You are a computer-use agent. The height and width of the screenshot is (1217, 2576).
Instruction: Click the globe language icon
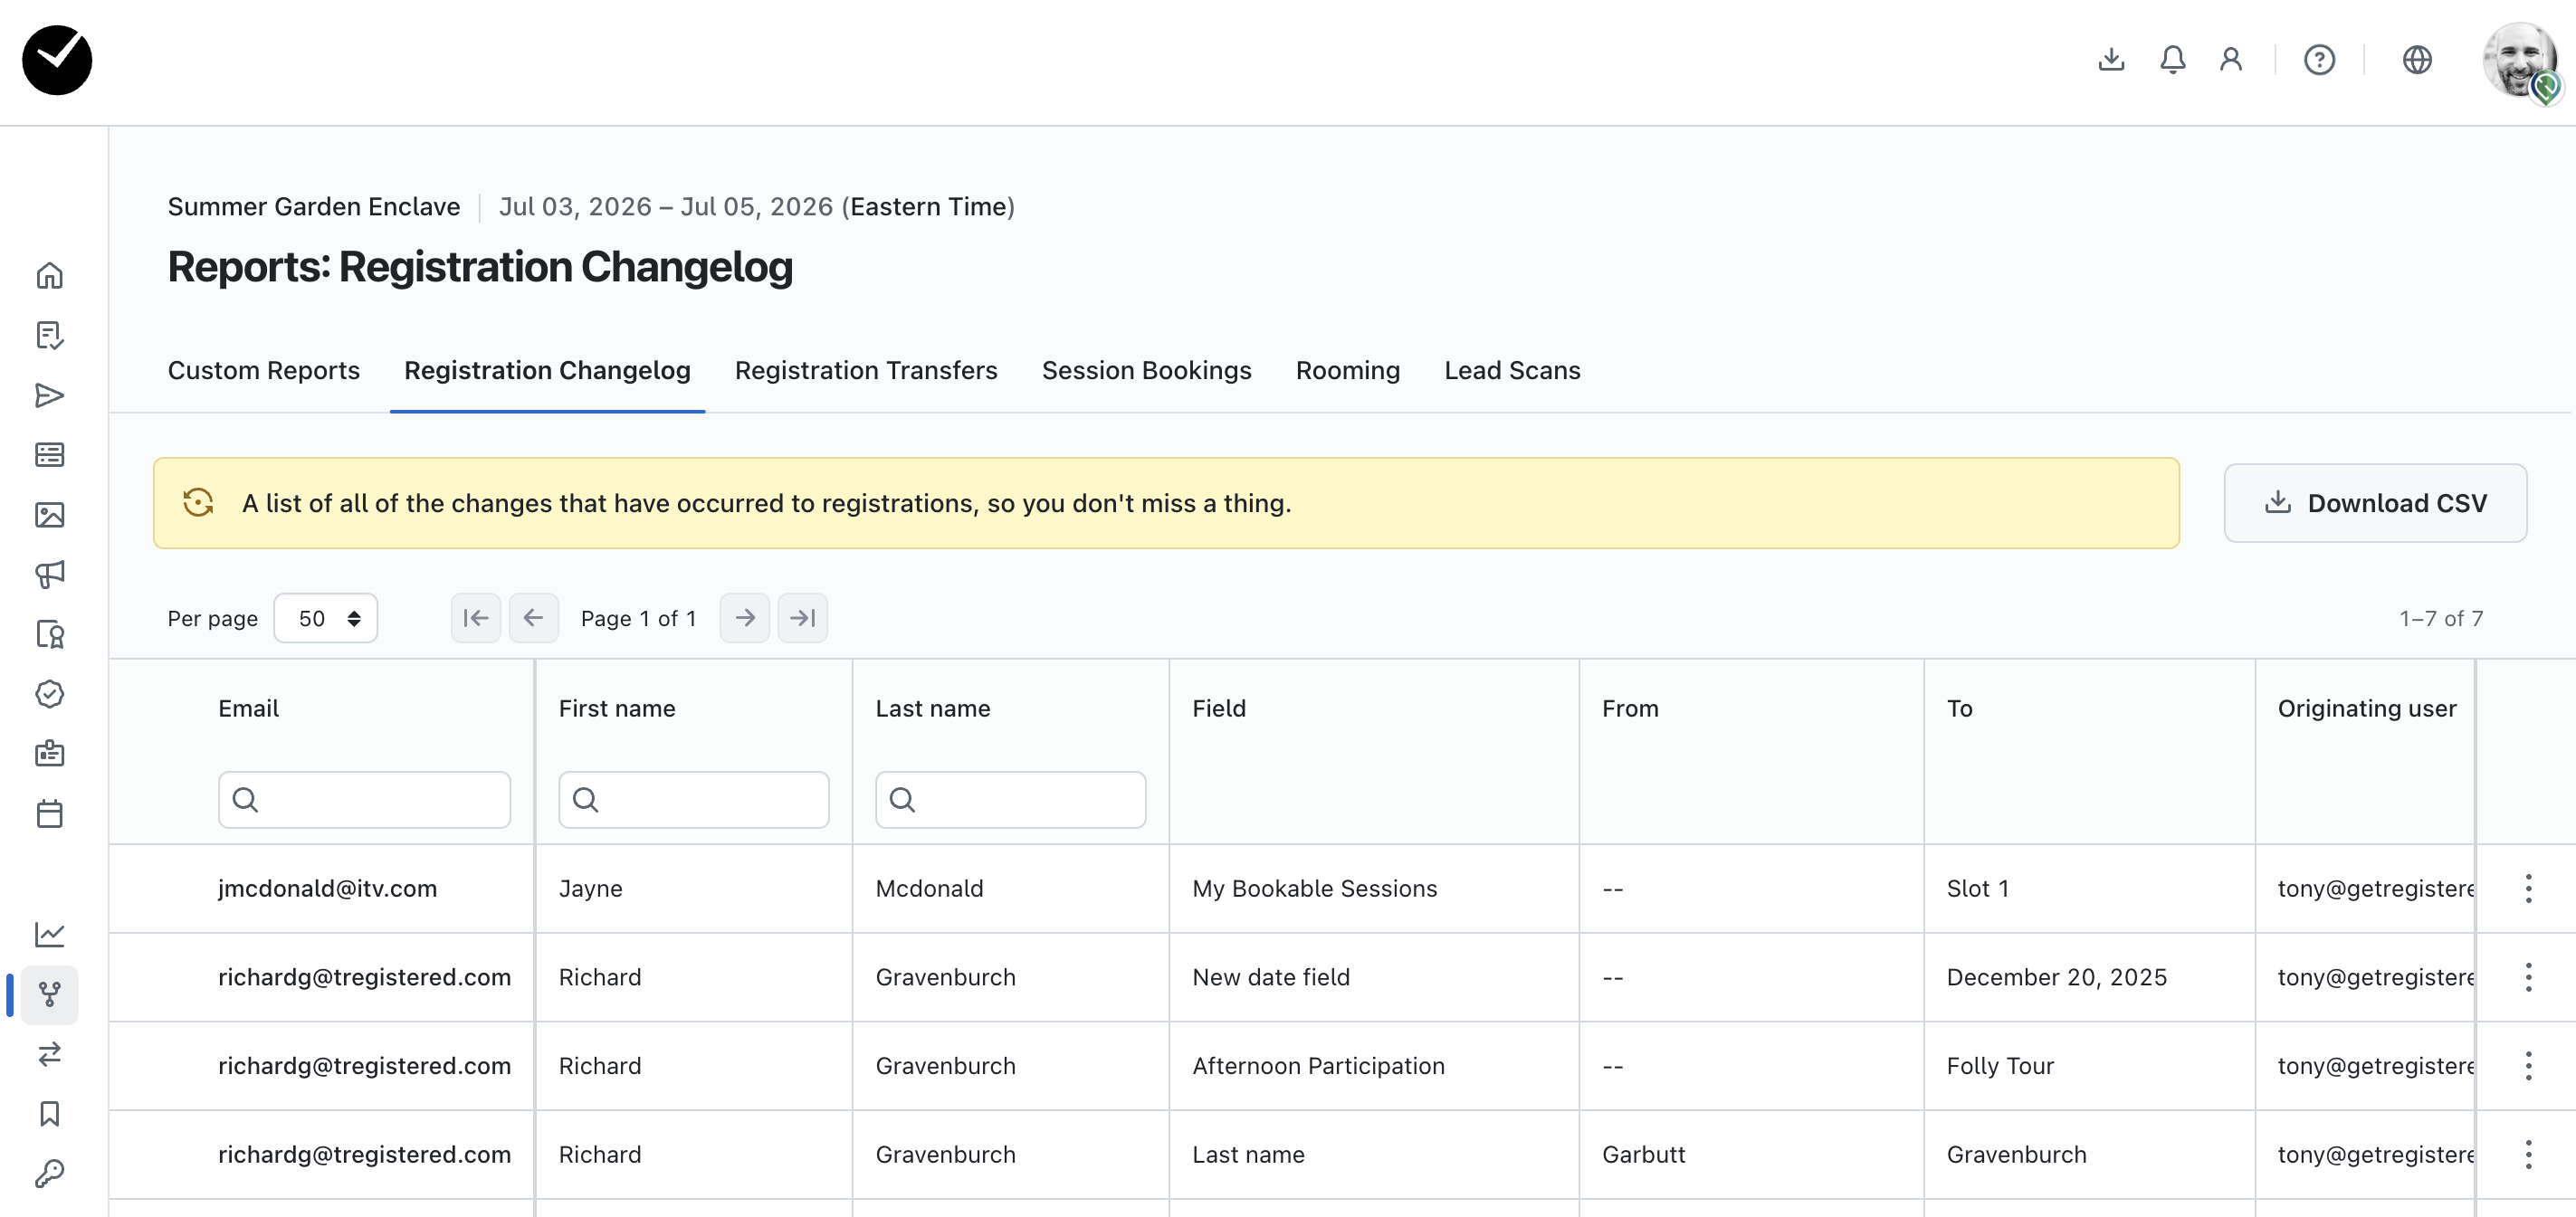pos(2416,60)
